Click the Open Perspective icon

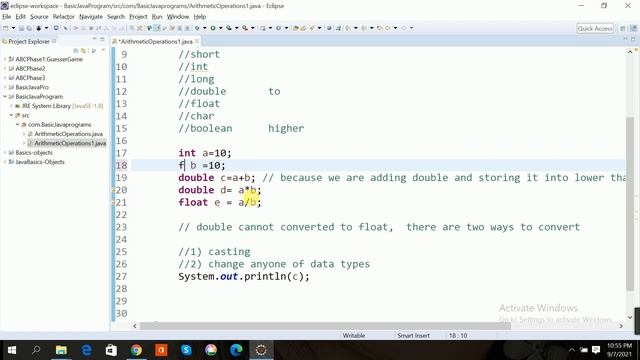[623, 29]
